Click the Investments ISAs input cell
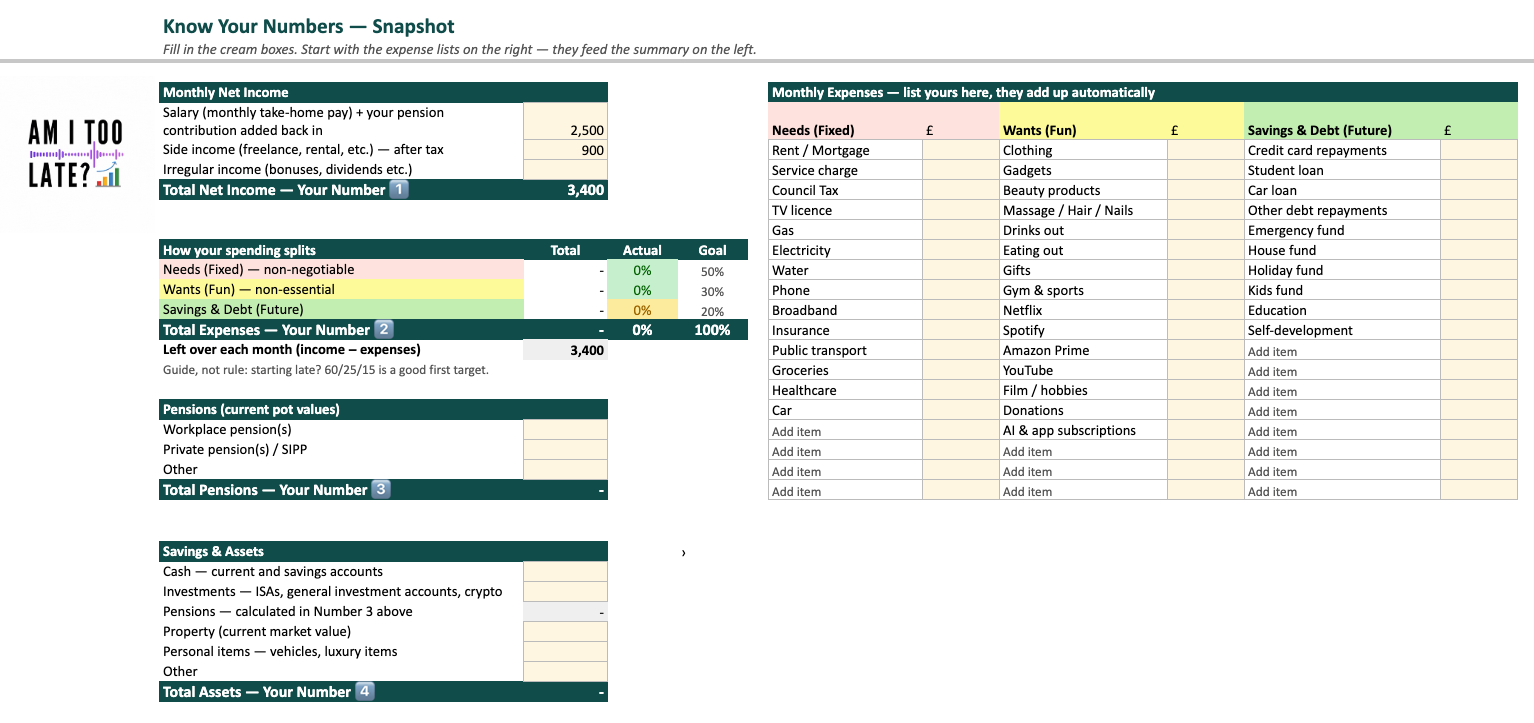Image resolution: width=1534 pixels, height=723 pixels. click(x=565, y=592)
